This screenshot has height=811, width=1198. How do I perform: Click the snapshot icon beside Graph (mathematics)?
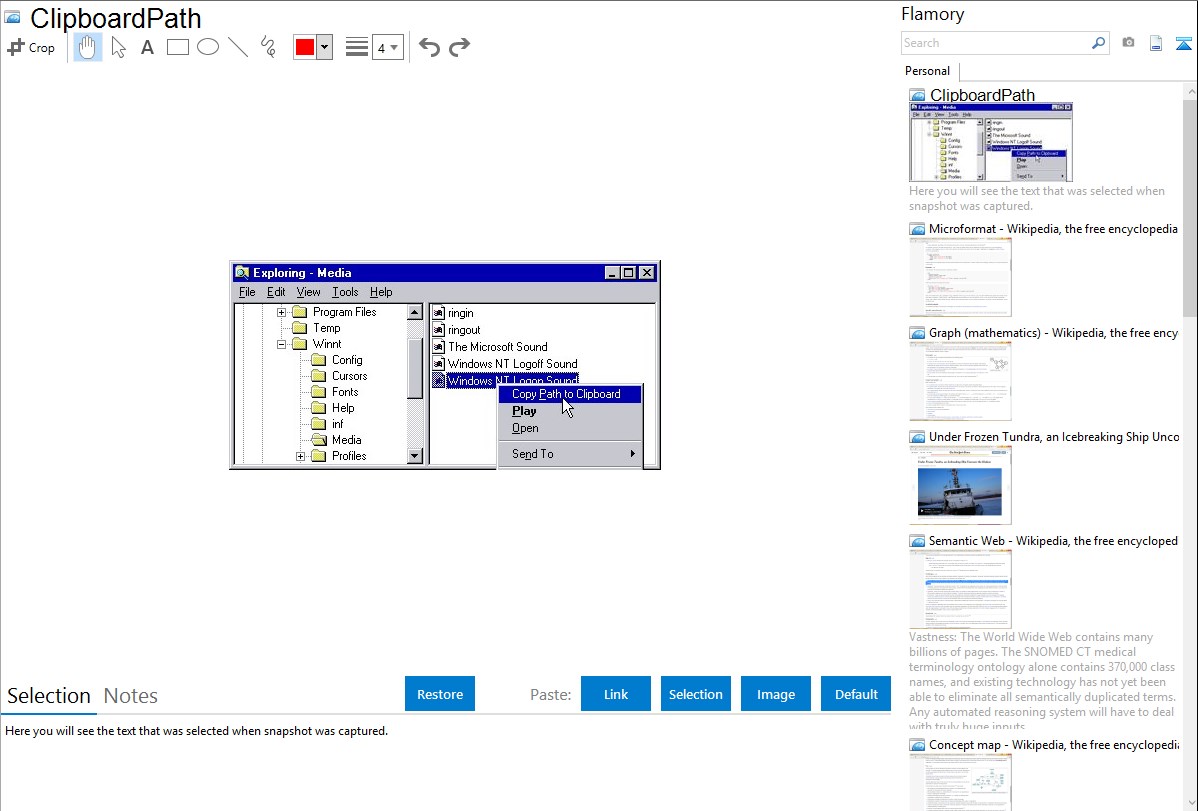pos(917,333)
